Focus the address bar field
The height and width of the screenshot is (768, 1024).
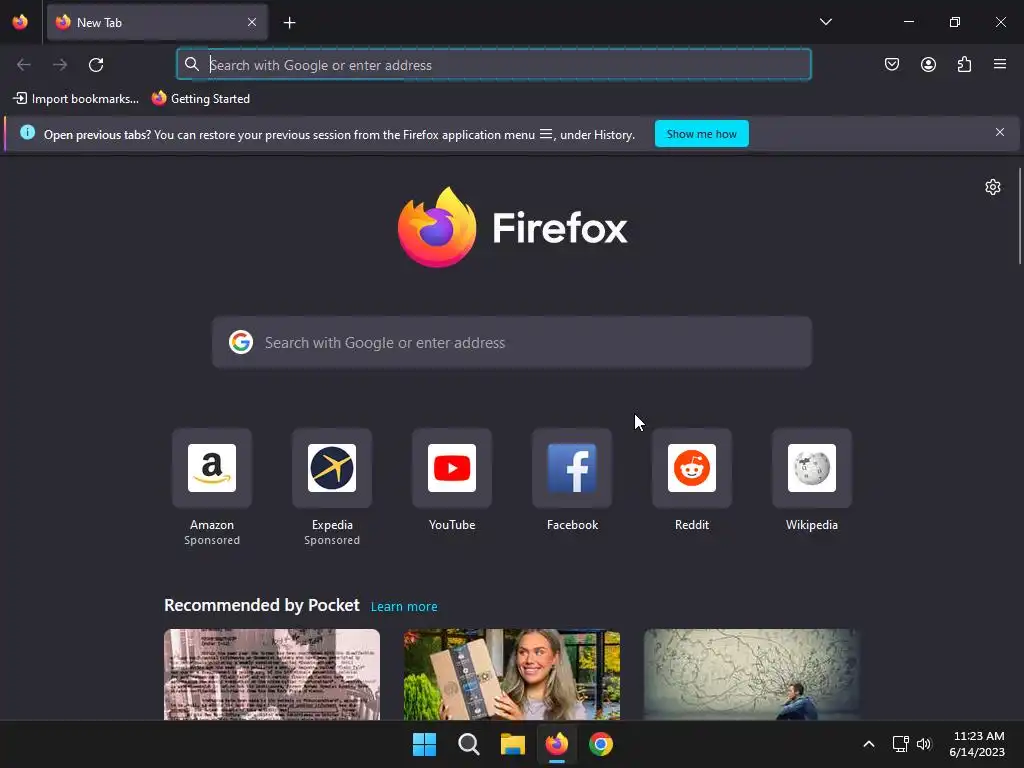tap(494, 65)
